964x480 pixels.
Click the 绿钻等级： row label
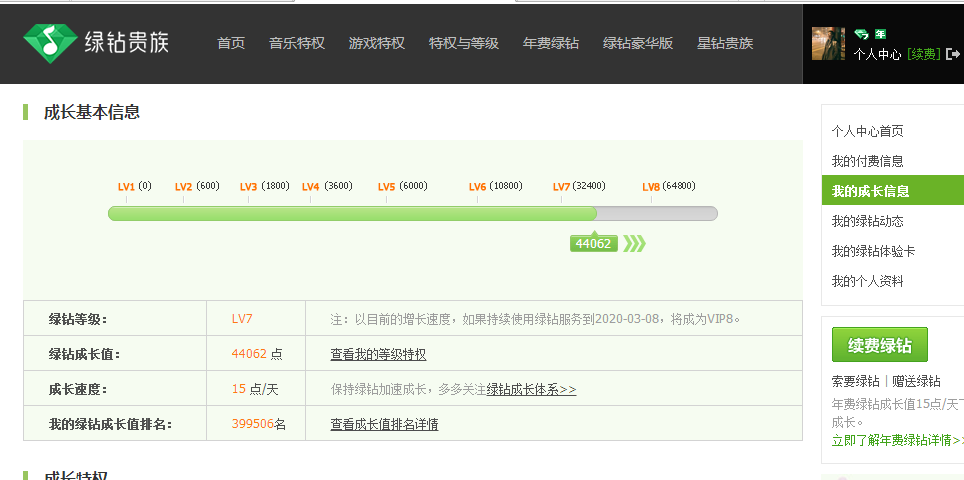click(x=77, y=319)
